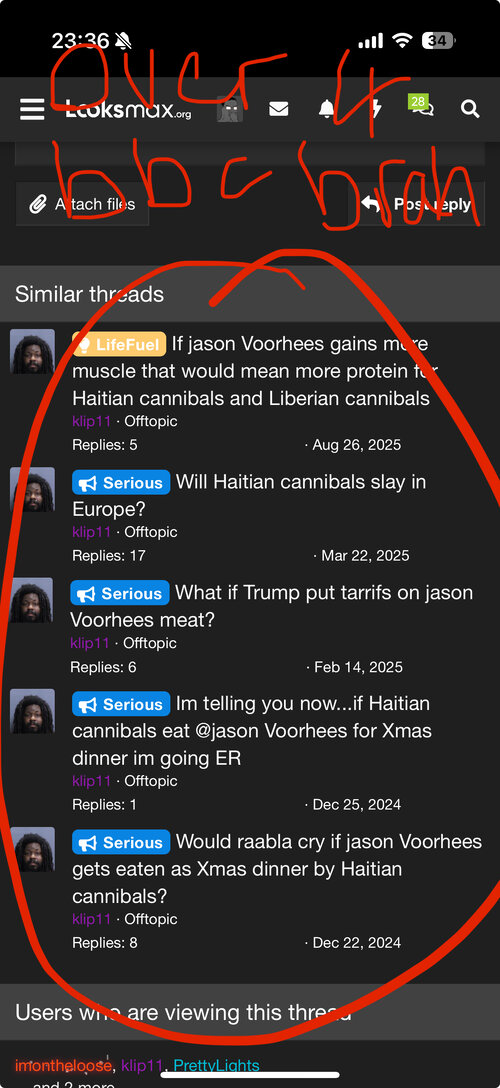Open chat icon with 28 badge
Image resolution: width=500 pixels, height=1088 pixels.
(421, 106)
